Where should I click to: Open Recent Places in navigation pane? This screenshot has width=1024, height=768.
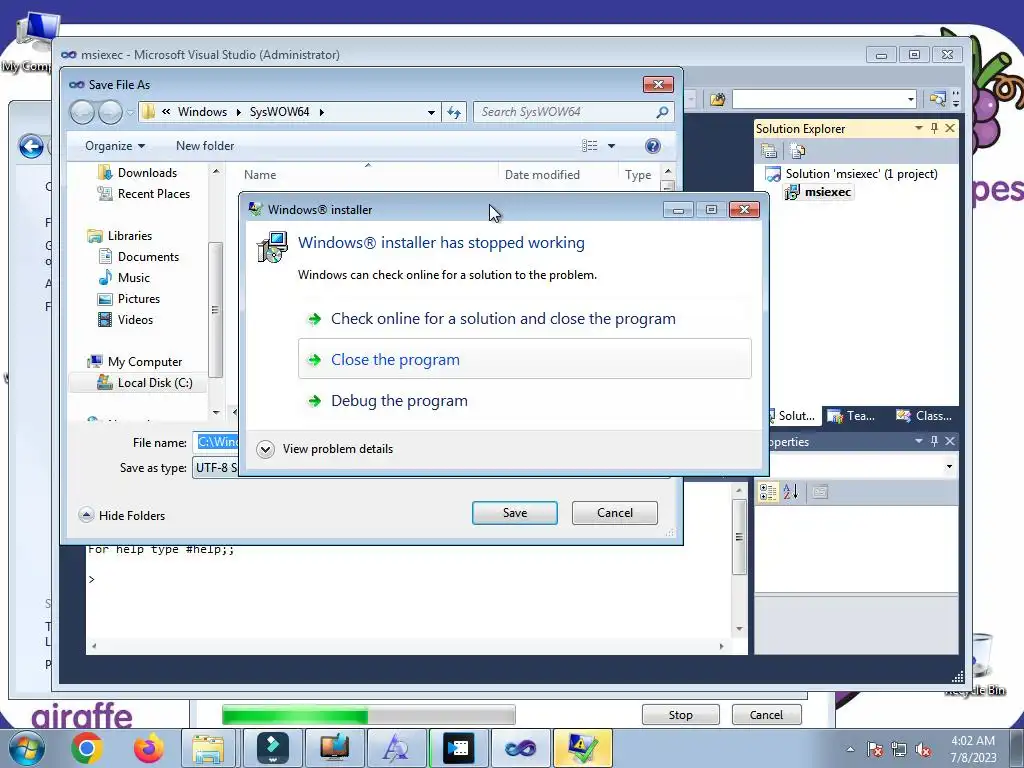[153, 194]
